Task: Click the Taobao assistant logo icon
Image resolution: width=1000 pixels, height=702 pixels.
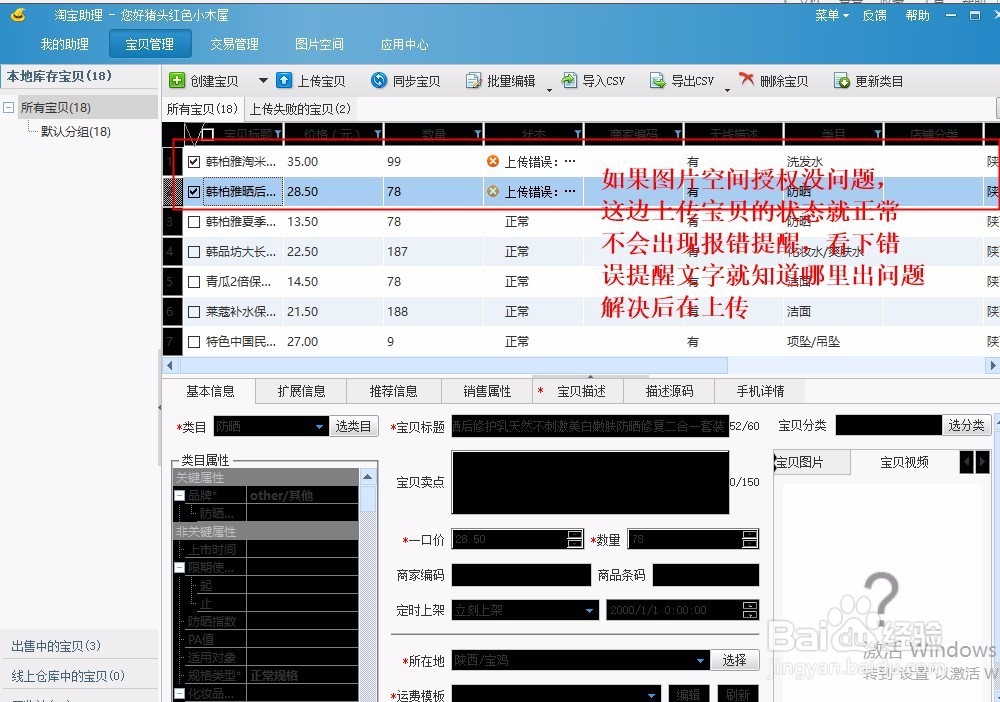Action: click(x=18, y=14)
